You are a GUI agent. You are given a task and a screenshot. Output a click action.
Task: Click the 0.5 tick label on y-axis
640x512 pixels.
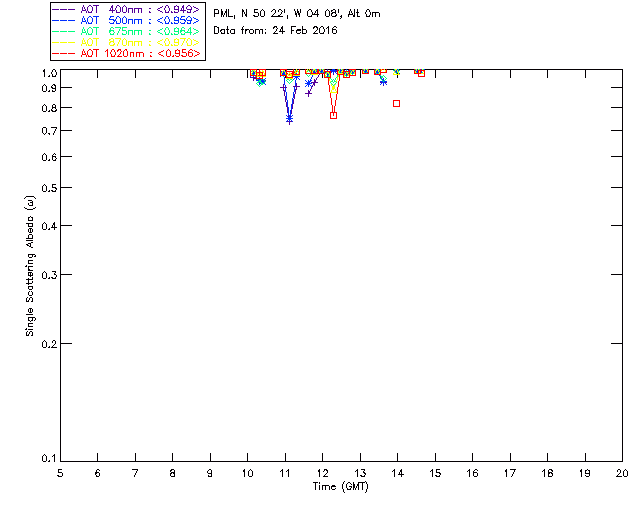pos(49,188)
